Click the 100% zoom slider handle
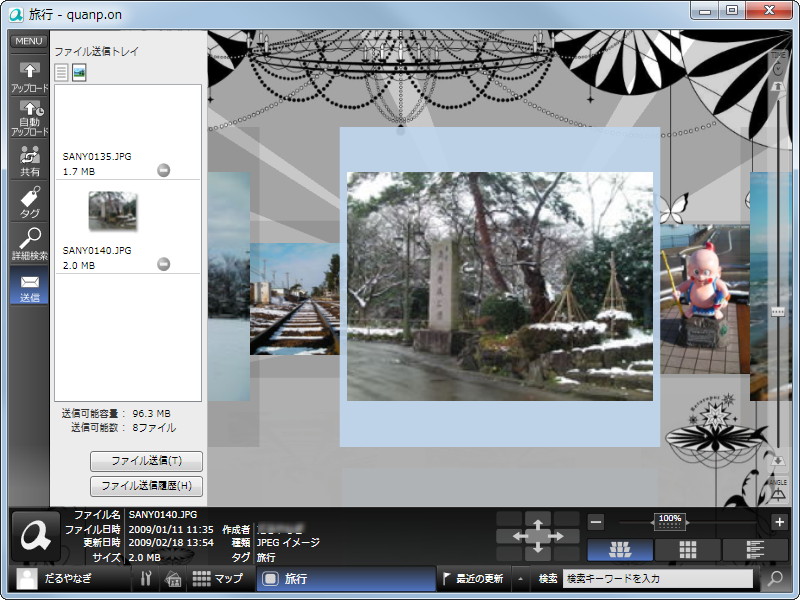The image size is (800, 600). coord(670,521)
